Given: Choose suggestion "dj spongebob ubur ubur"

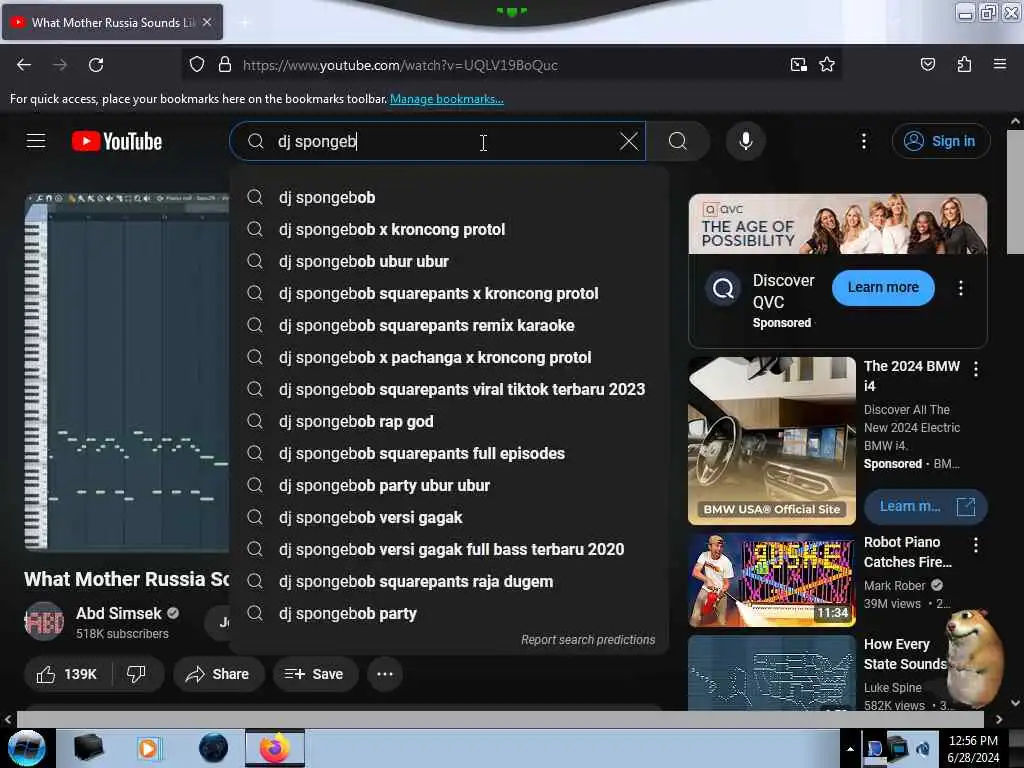Looking at the screenshot, I should [x=449, y=261].
